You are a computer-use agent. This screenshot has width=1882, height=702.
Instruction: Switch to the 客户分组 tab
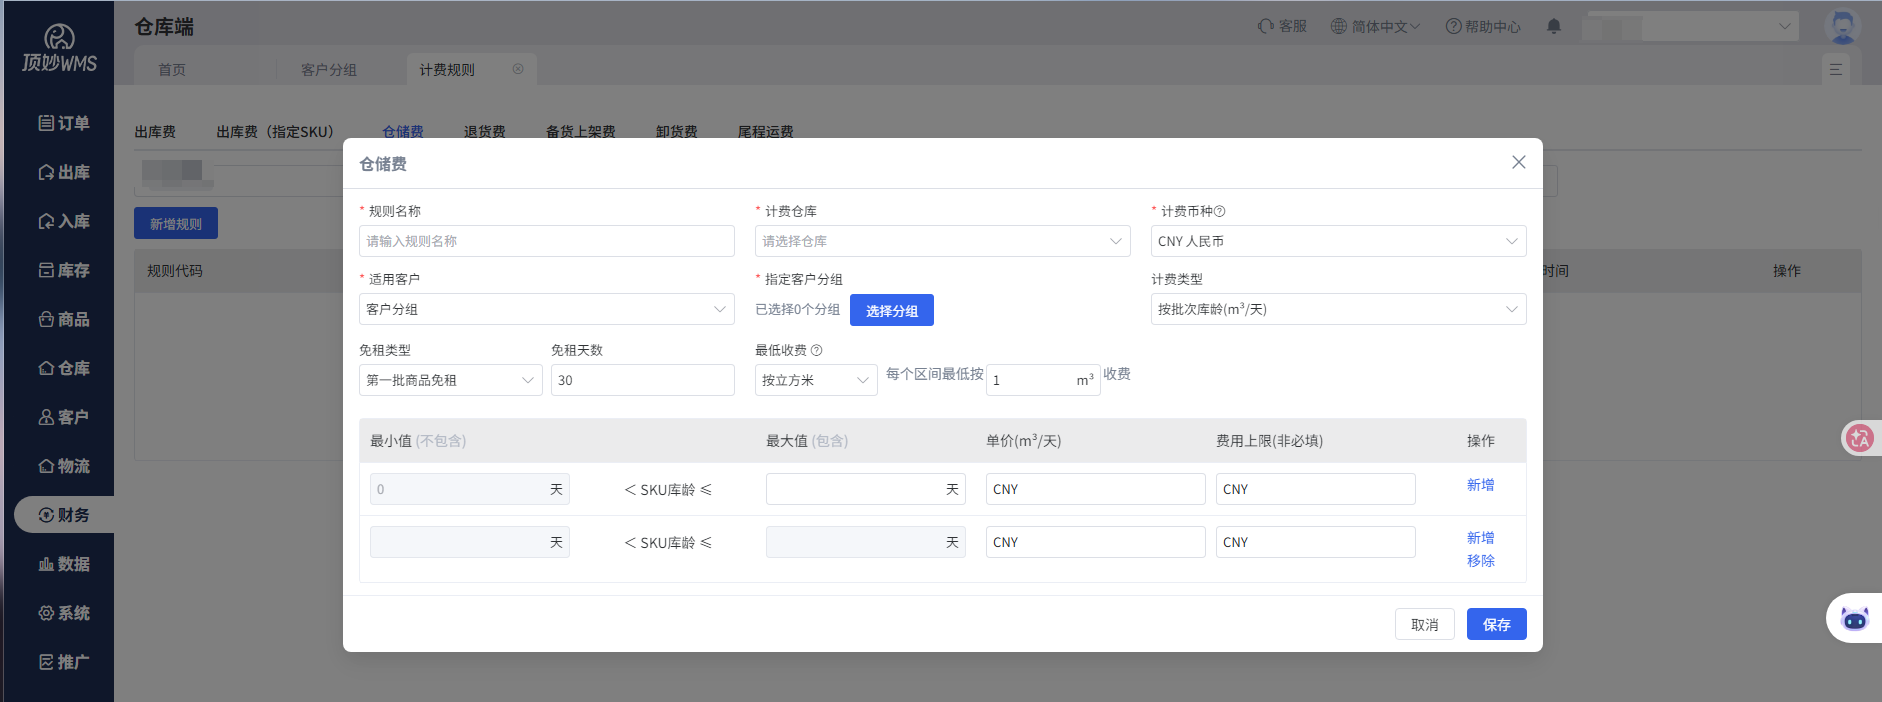pyautogui.click(x=329, y=69)
